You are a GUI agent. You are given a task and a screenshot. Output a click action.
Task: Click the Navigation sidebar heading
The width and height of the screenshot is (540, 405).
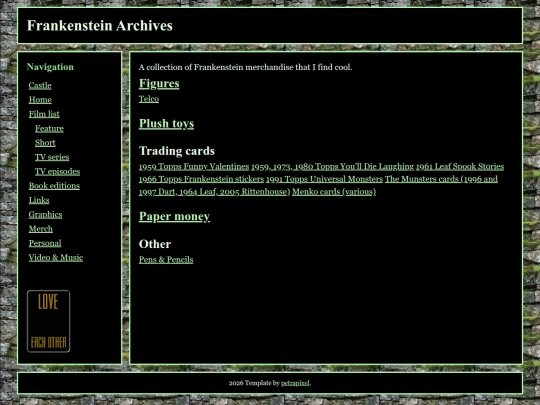pos(50,67)
